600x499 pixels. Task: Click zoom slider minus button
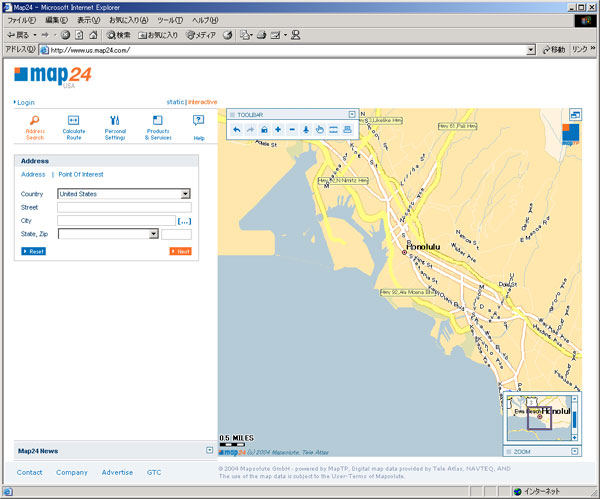574,399
